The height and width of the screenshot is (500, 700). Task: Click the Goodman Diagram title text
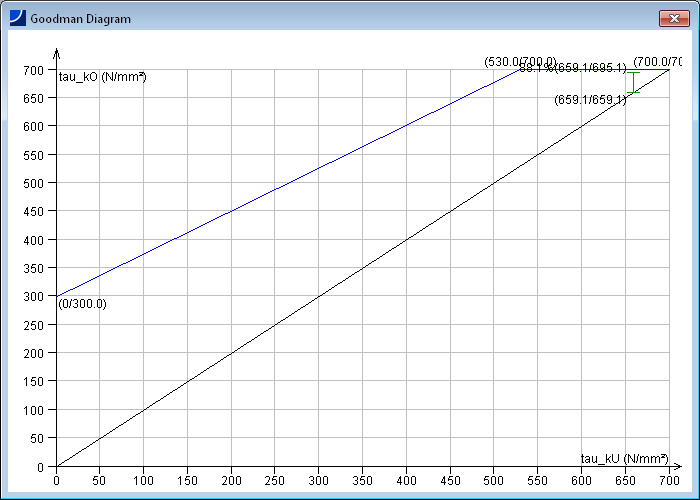pyautogui.click(x=80, y=19)
